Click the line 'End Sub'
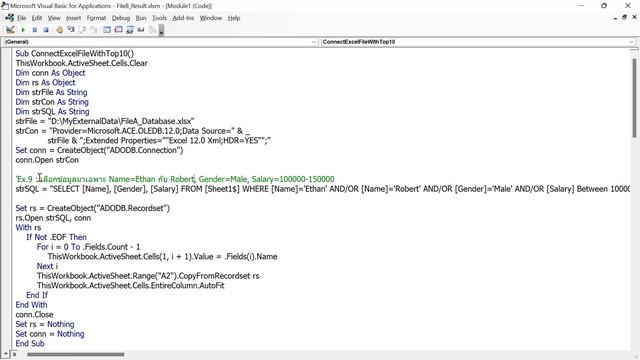Image resolution: width=640 pixels, height=360 pixels. pyautogui.click(x=30, y=344)
